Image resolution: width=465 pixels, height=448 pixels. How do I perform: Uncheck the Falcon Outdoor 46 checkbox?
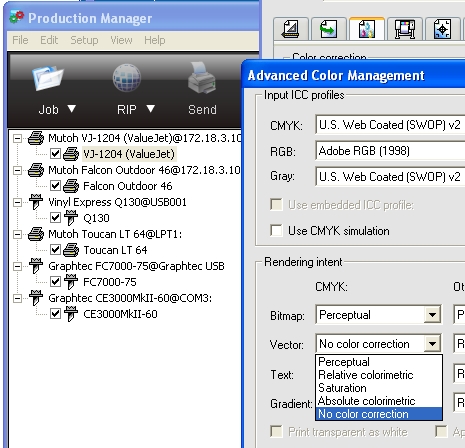coord(55,186)
